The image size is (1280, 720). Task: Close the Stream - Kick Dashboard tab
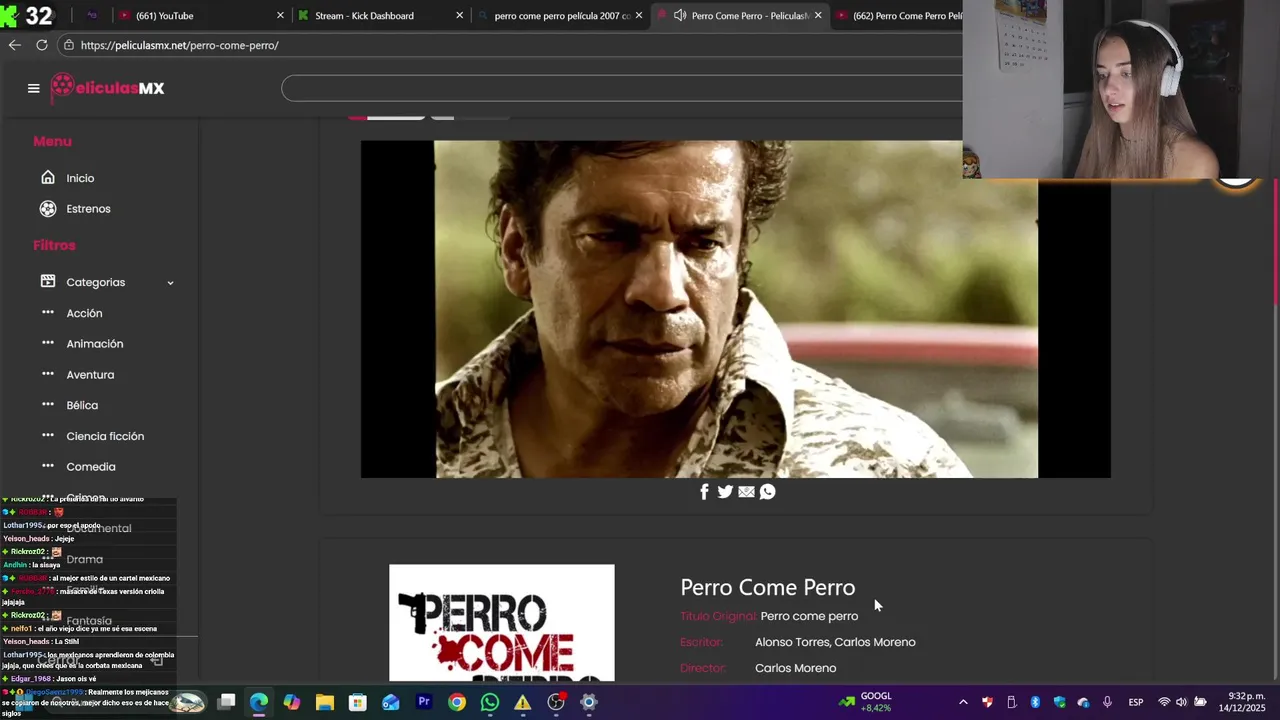[460, 16]
